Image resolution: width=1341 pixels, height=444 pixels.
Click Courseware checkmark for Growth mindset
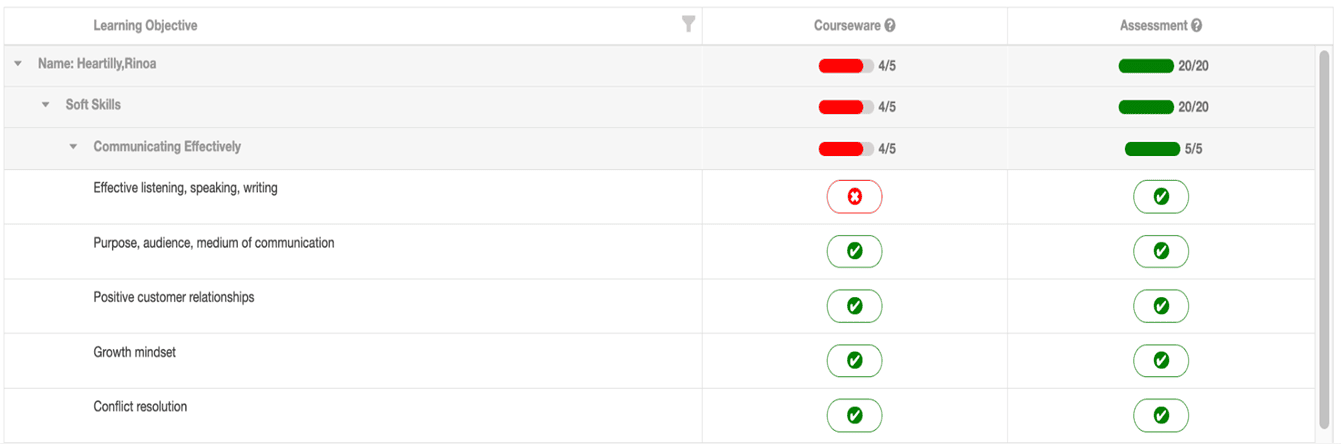click(854, 360)
